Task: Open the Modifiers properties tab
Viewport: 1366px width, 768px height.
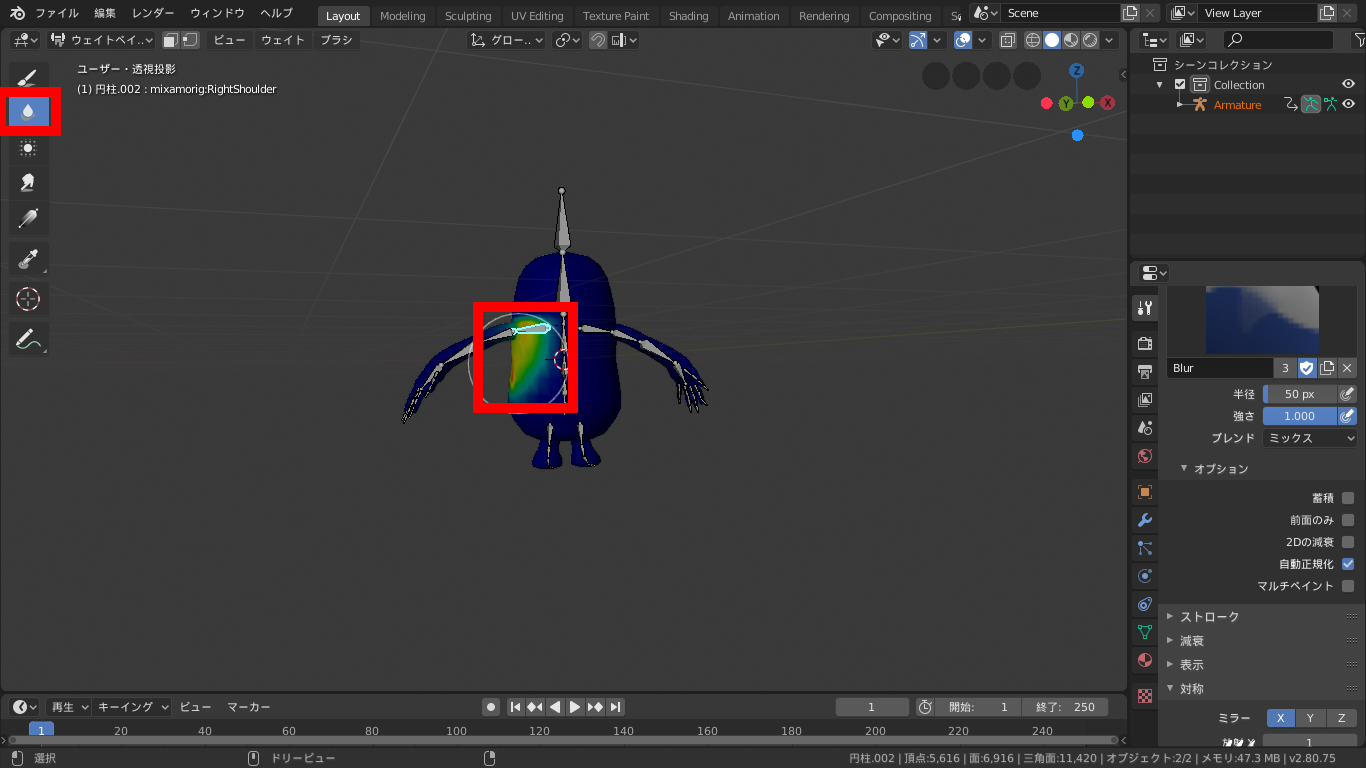Action: coord(1145,520)
